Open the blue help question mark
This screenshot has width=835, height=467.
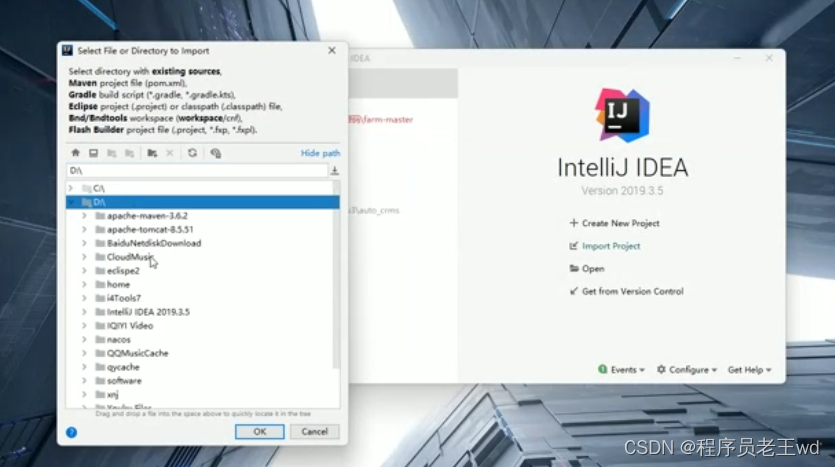(x=71, y=432)
